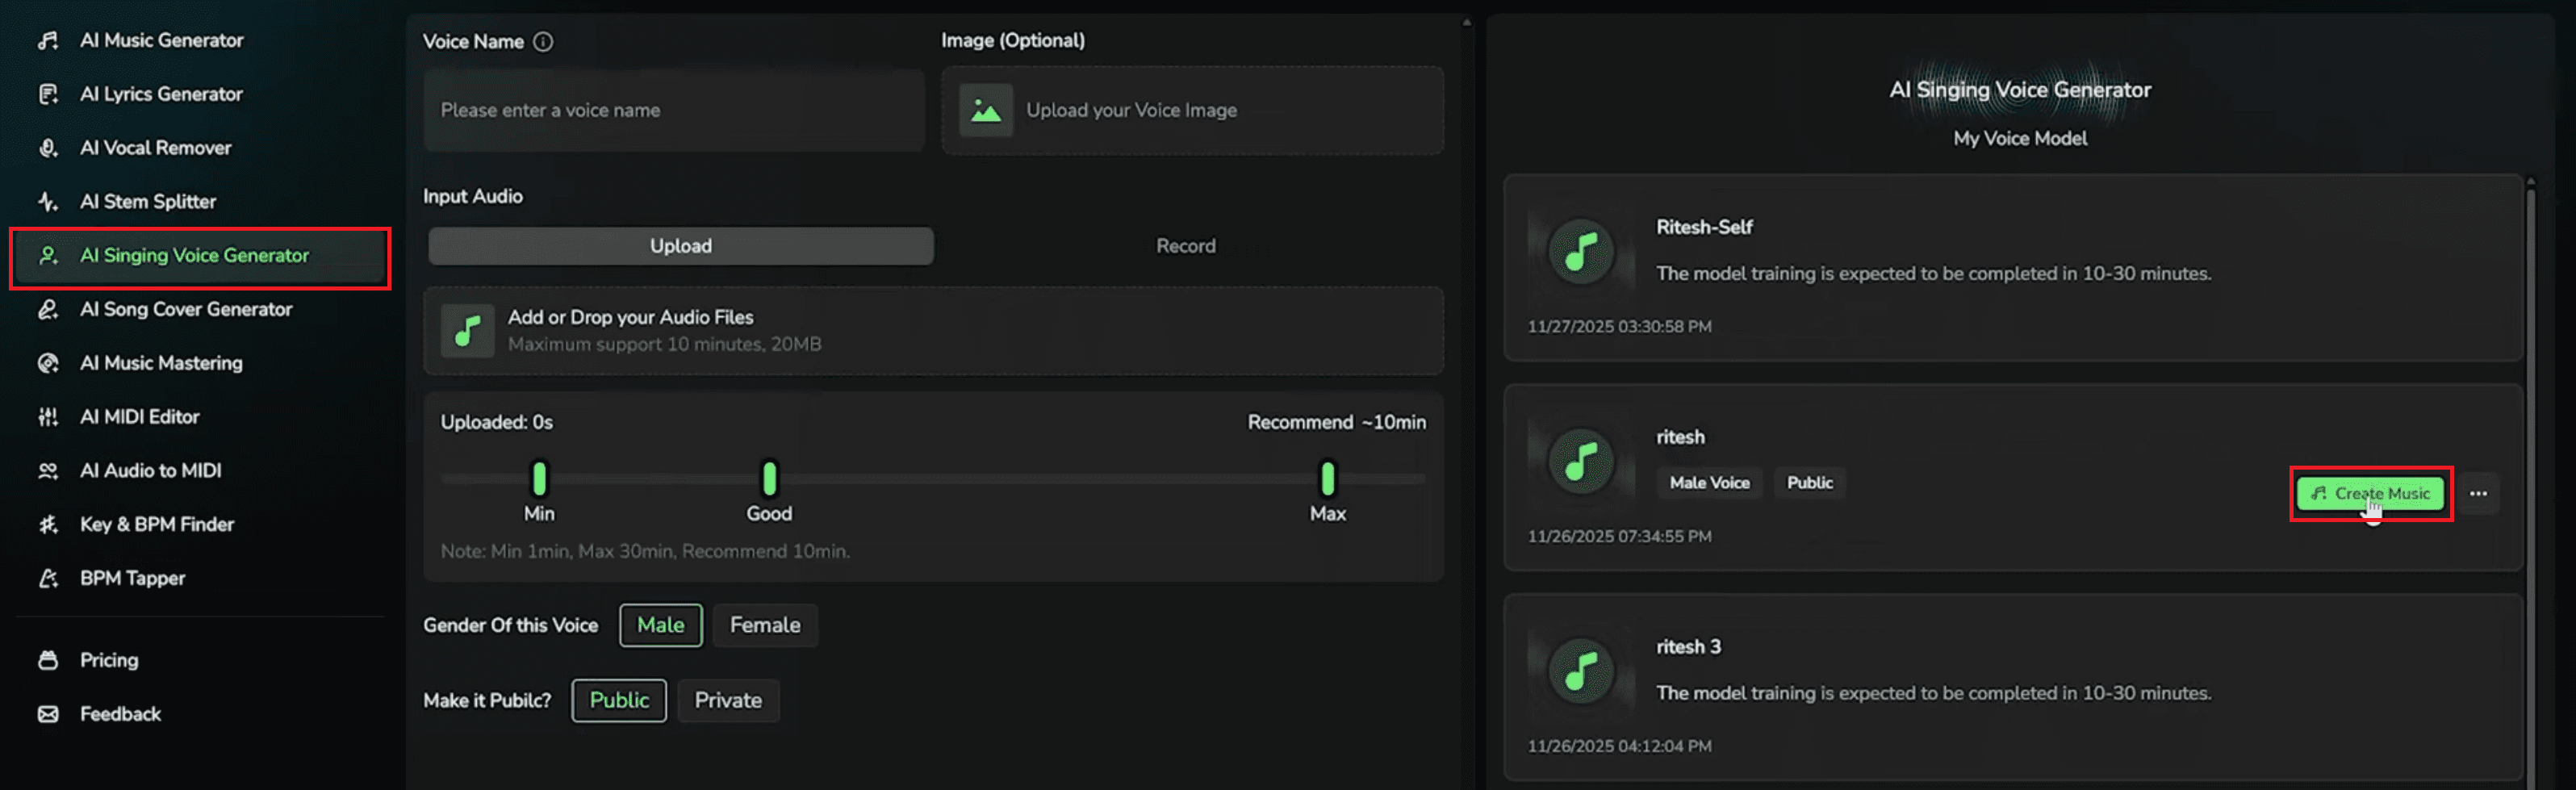
Task: Open the Pricing page link
Action: pos(109,660)
